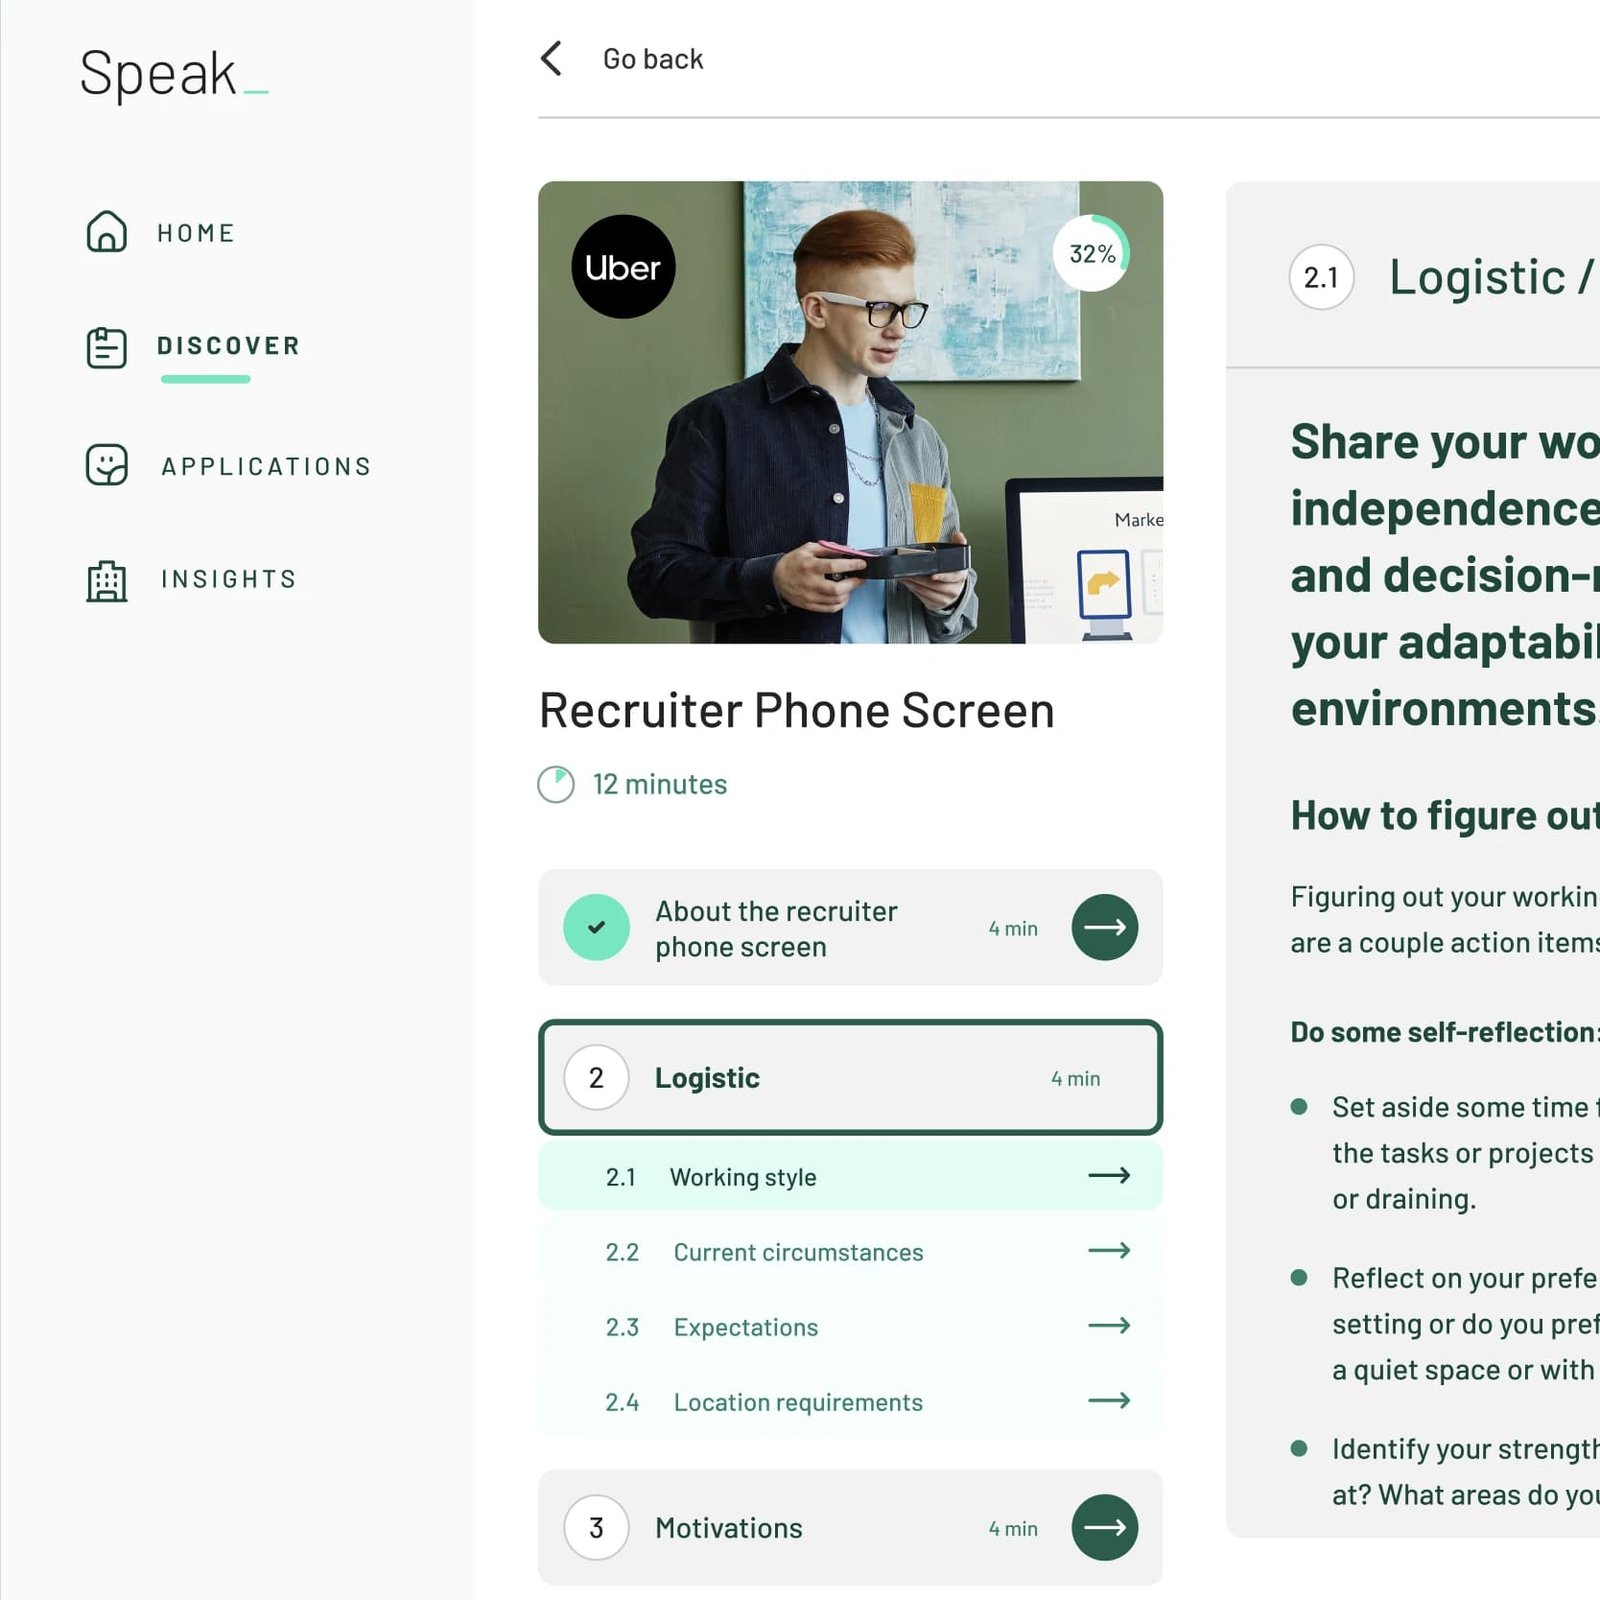The image size is (1600, 1600).
Task: Click the Uber logo badge
Action: [x=622, y=267]
